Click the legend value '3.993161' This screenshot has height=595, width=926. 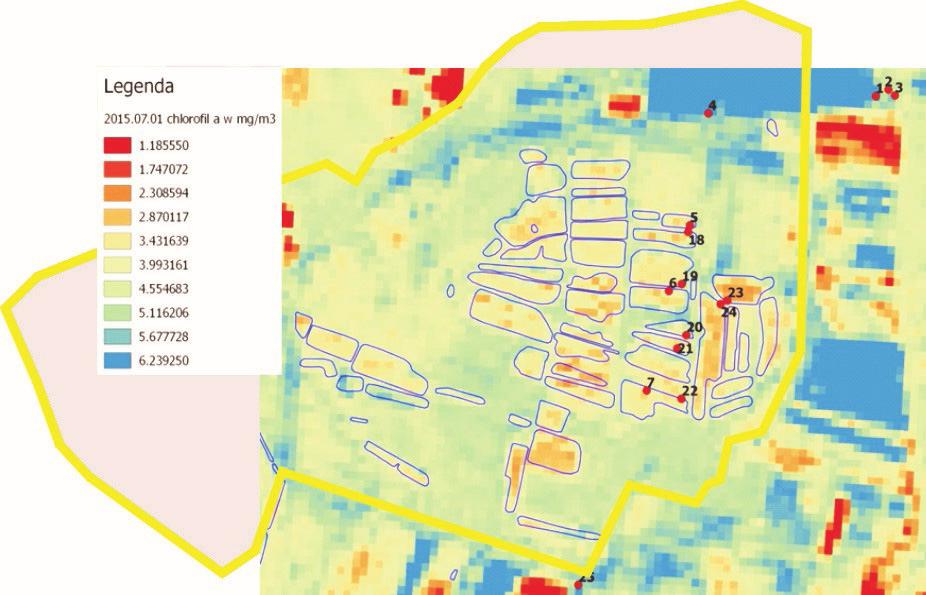point(164,265)
